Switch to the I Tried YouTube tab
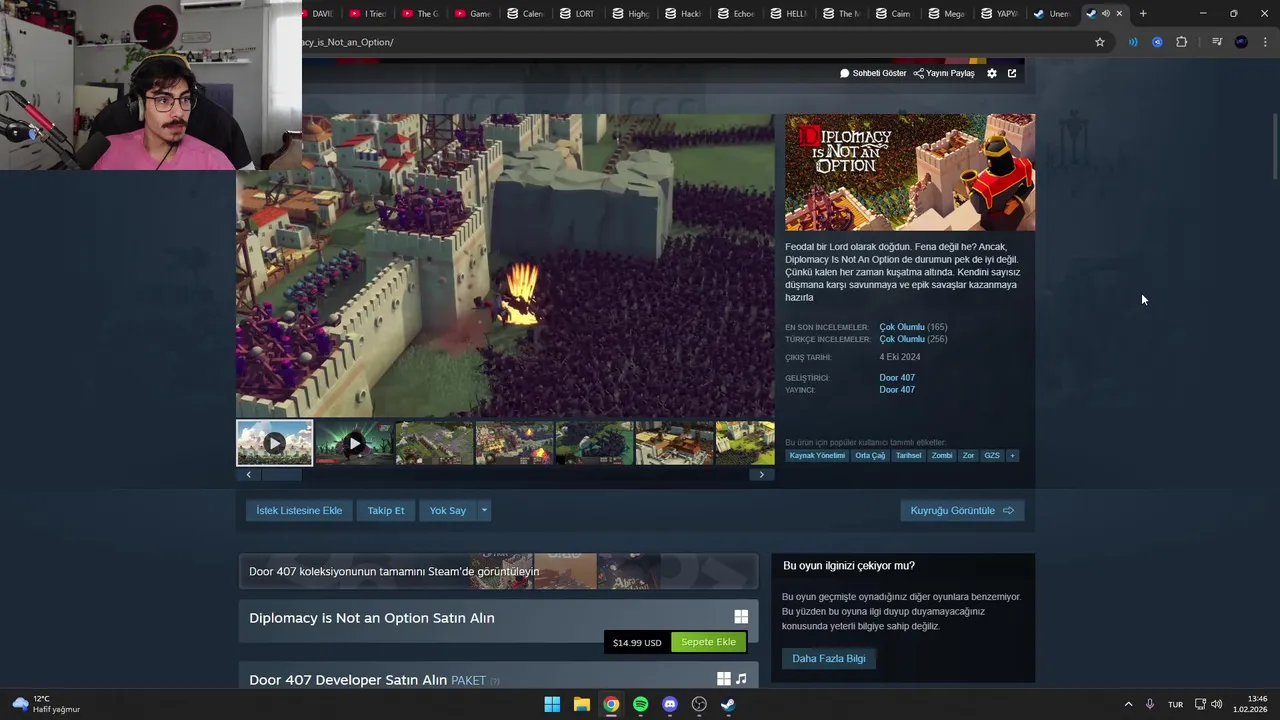 [x=368, y=14]
